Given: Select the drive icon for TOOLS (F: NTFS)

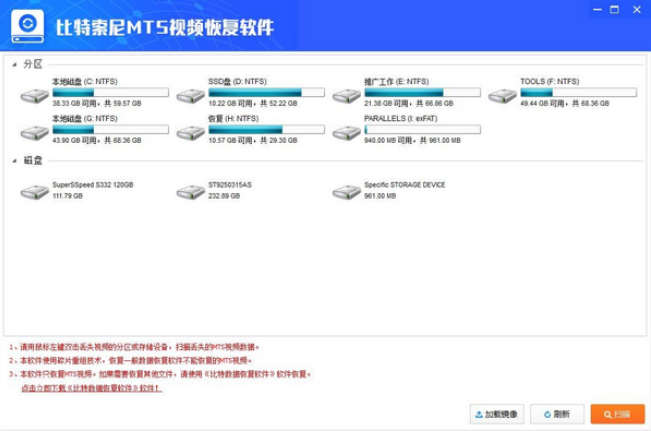Looking at the screenshot, I should tap(502, 96).
